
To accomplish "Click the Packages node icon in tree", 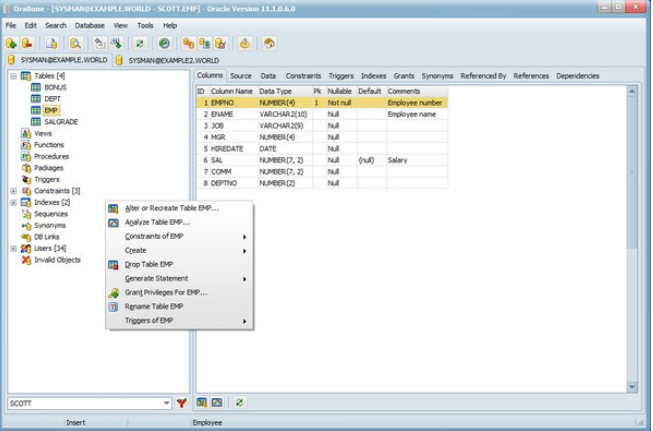I will pyautogui.click(x=26, y=168).
